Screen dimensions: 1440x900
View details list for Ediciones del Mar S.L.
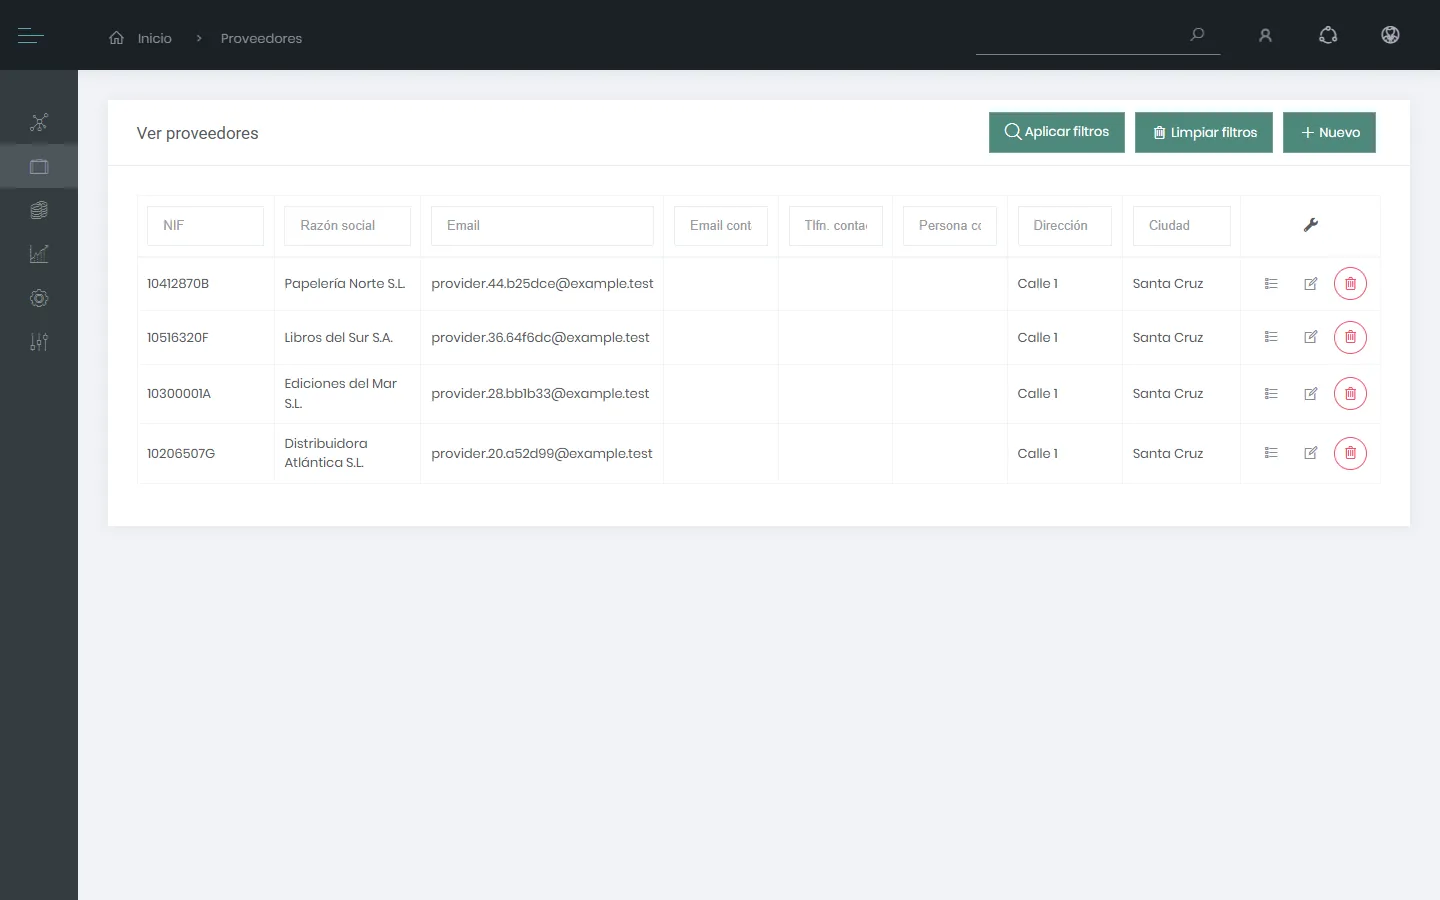click(x=1271, y=394)
